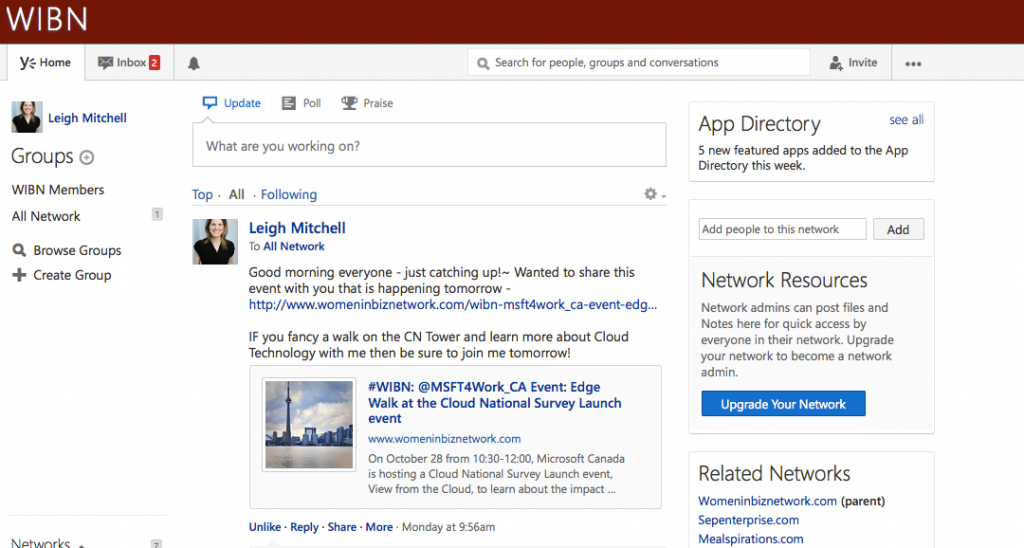Open notifications bell icon

pos(193,63)
